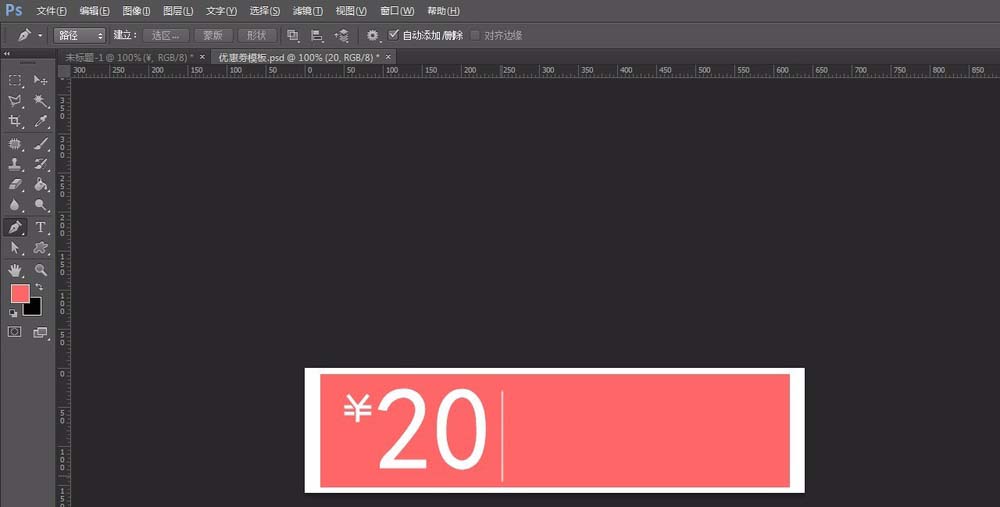Open the pink foreground color swatch
This screenshot has height=507, width=1000.
20,293
